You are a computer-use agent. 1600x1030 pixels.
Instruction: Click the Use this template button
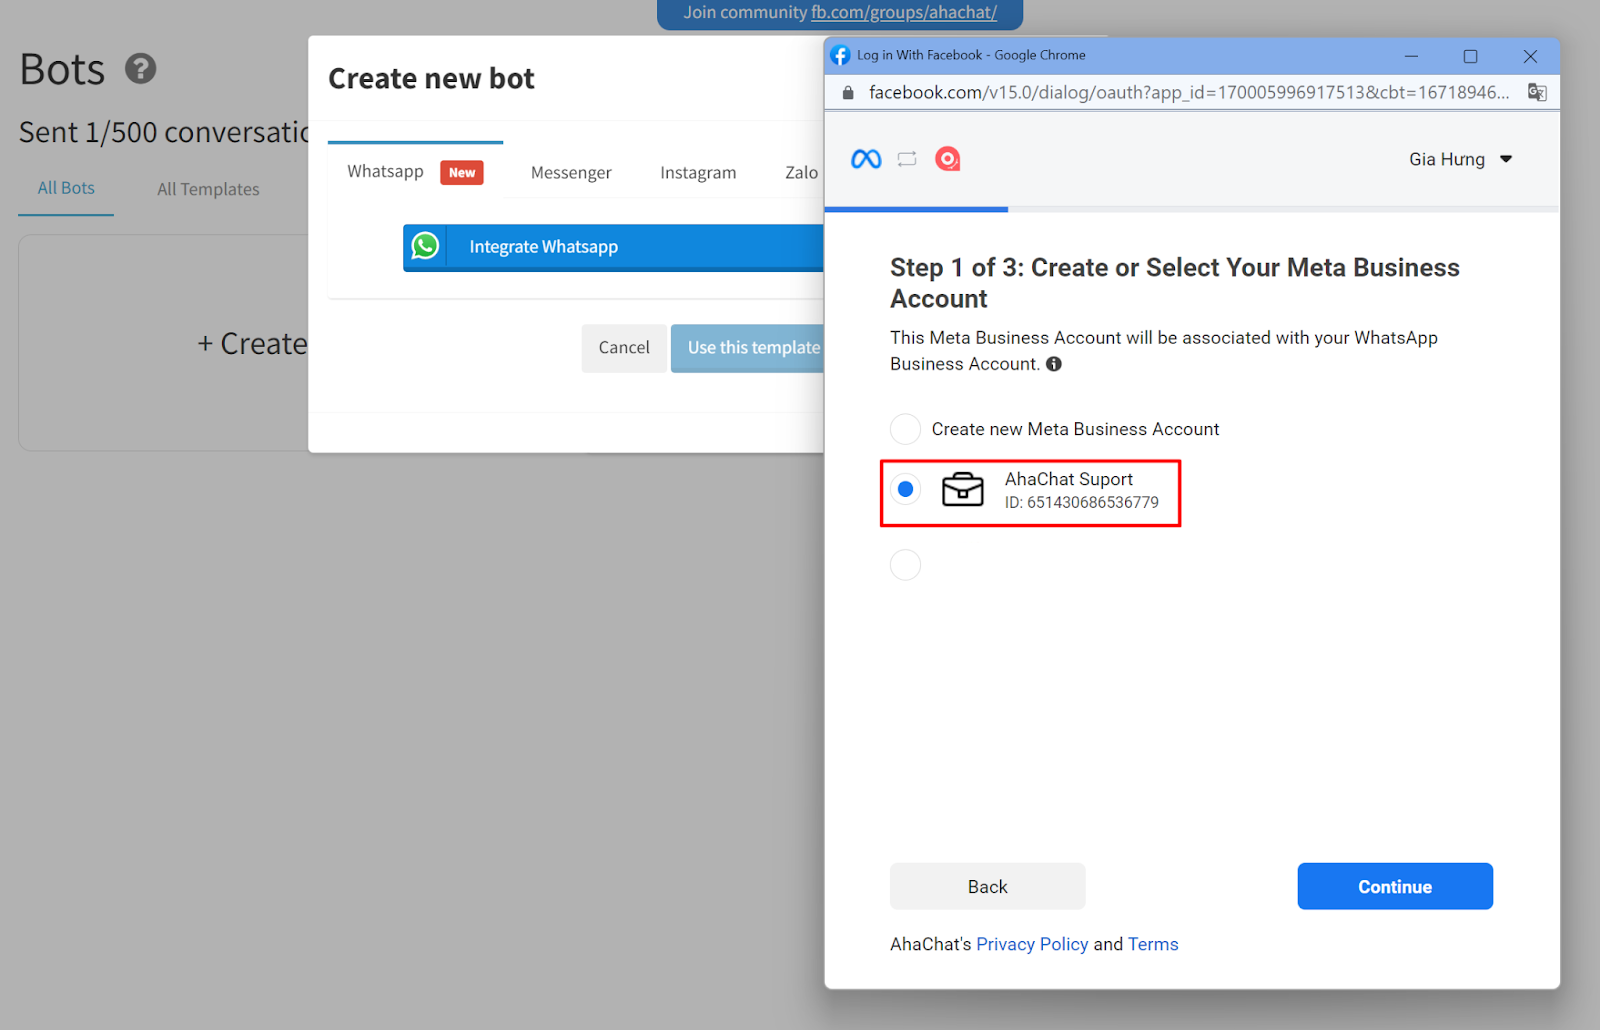coord(748,348)
